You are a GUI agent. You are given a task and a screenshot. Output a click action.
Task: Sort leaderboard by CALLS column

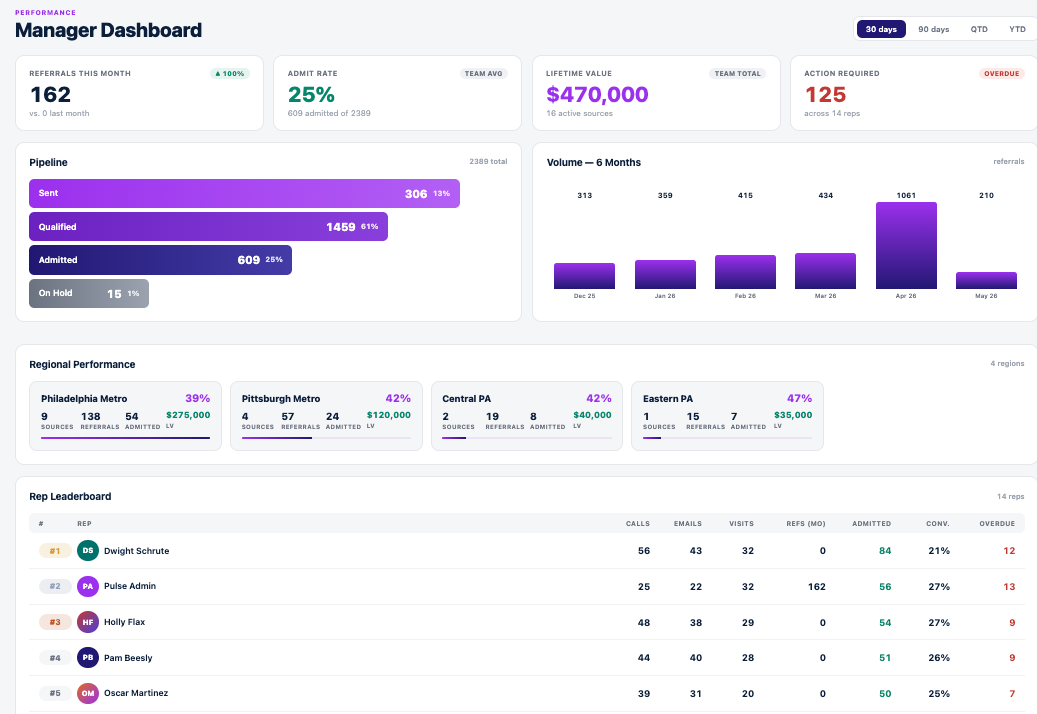[638, 524]
